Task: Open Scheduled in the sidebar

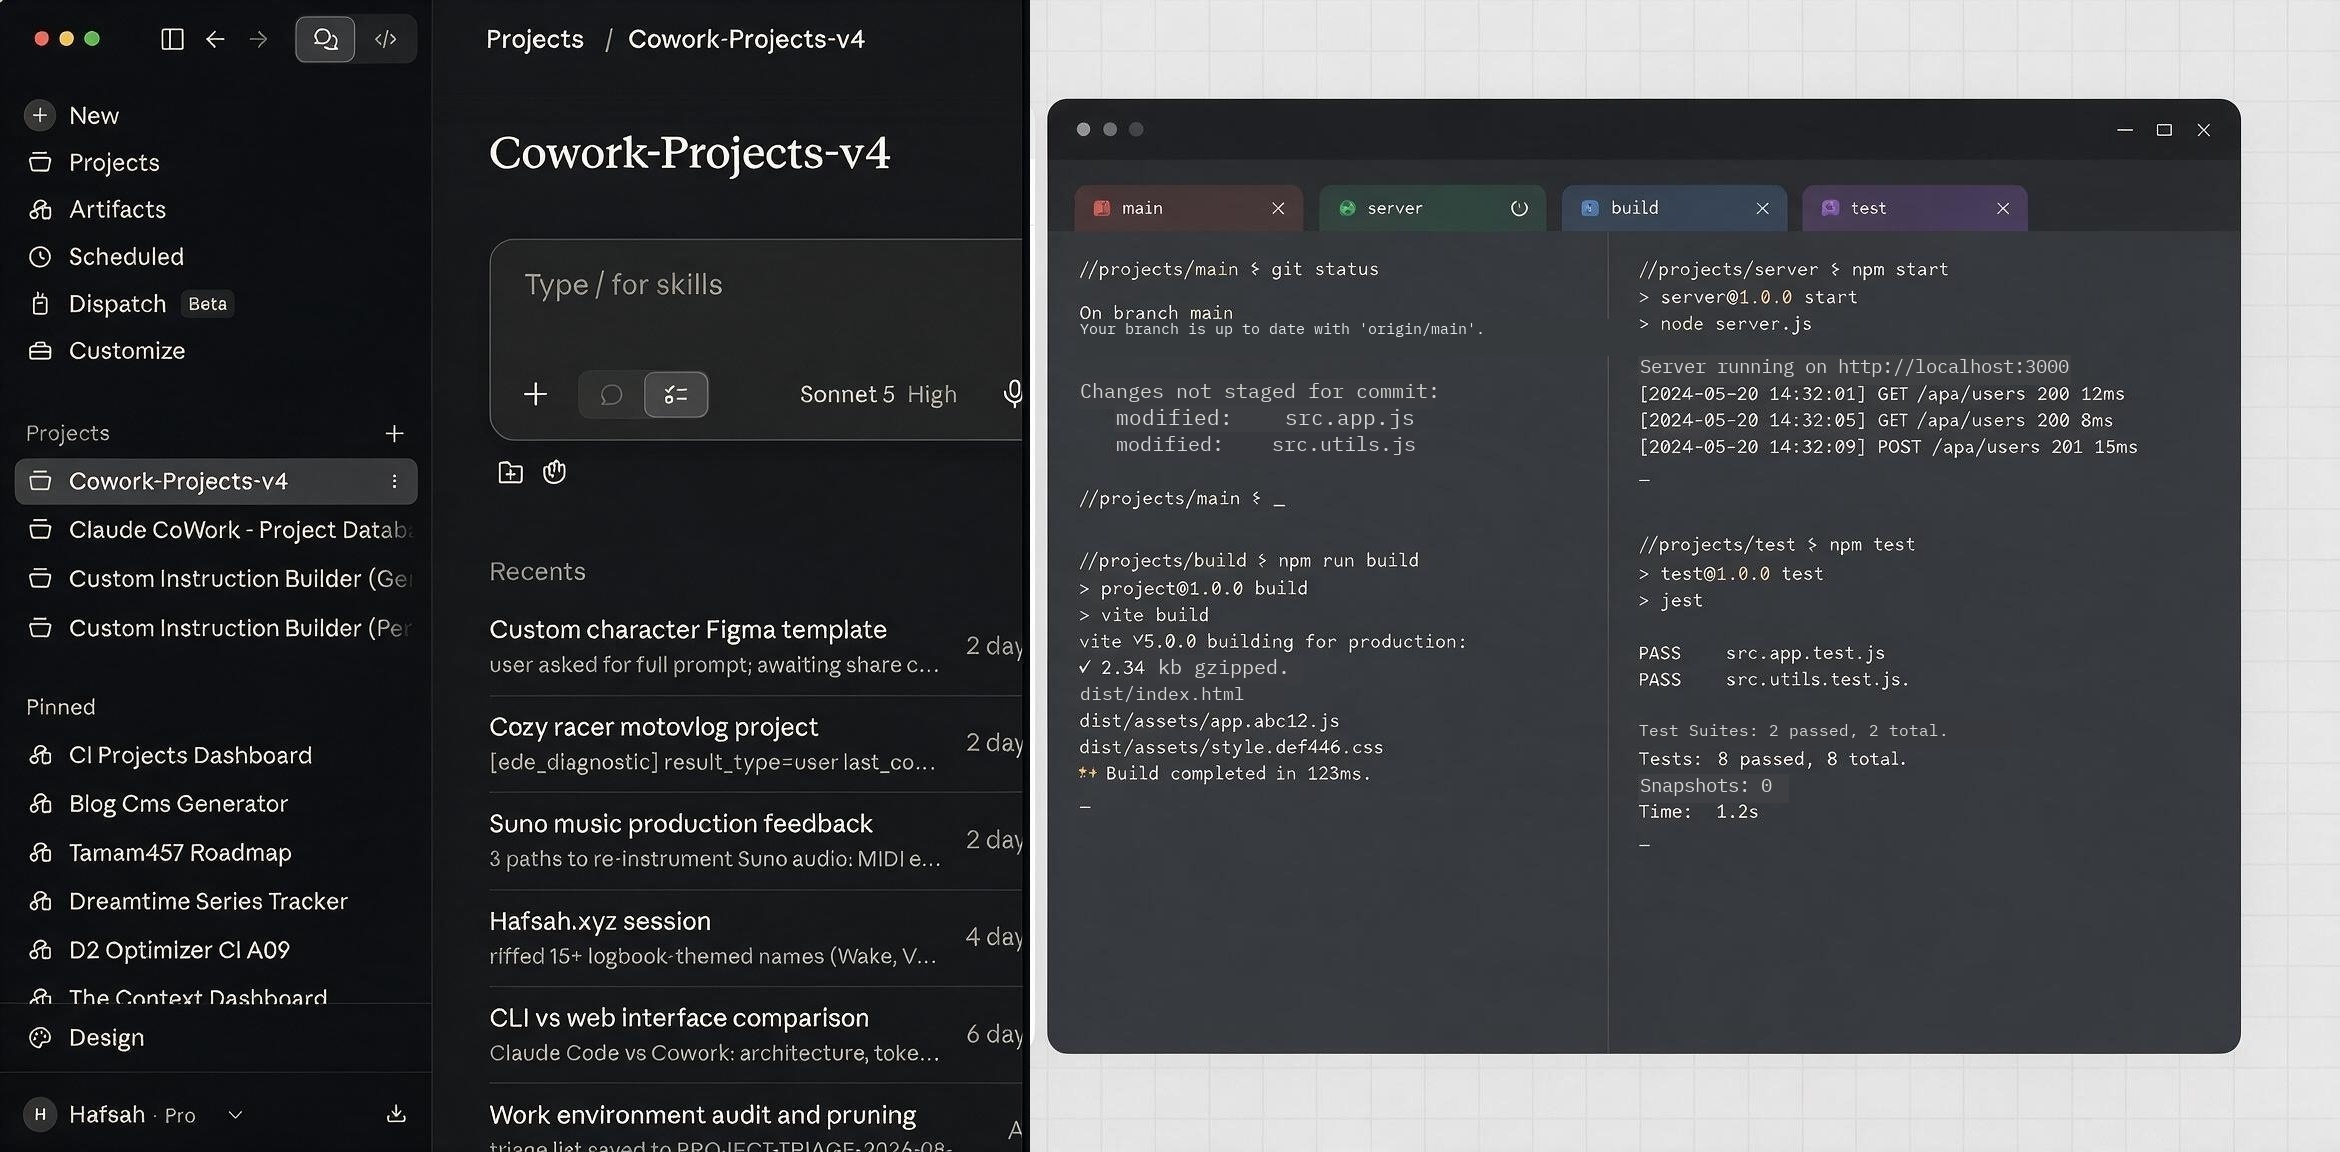Action: coord(106,256)
